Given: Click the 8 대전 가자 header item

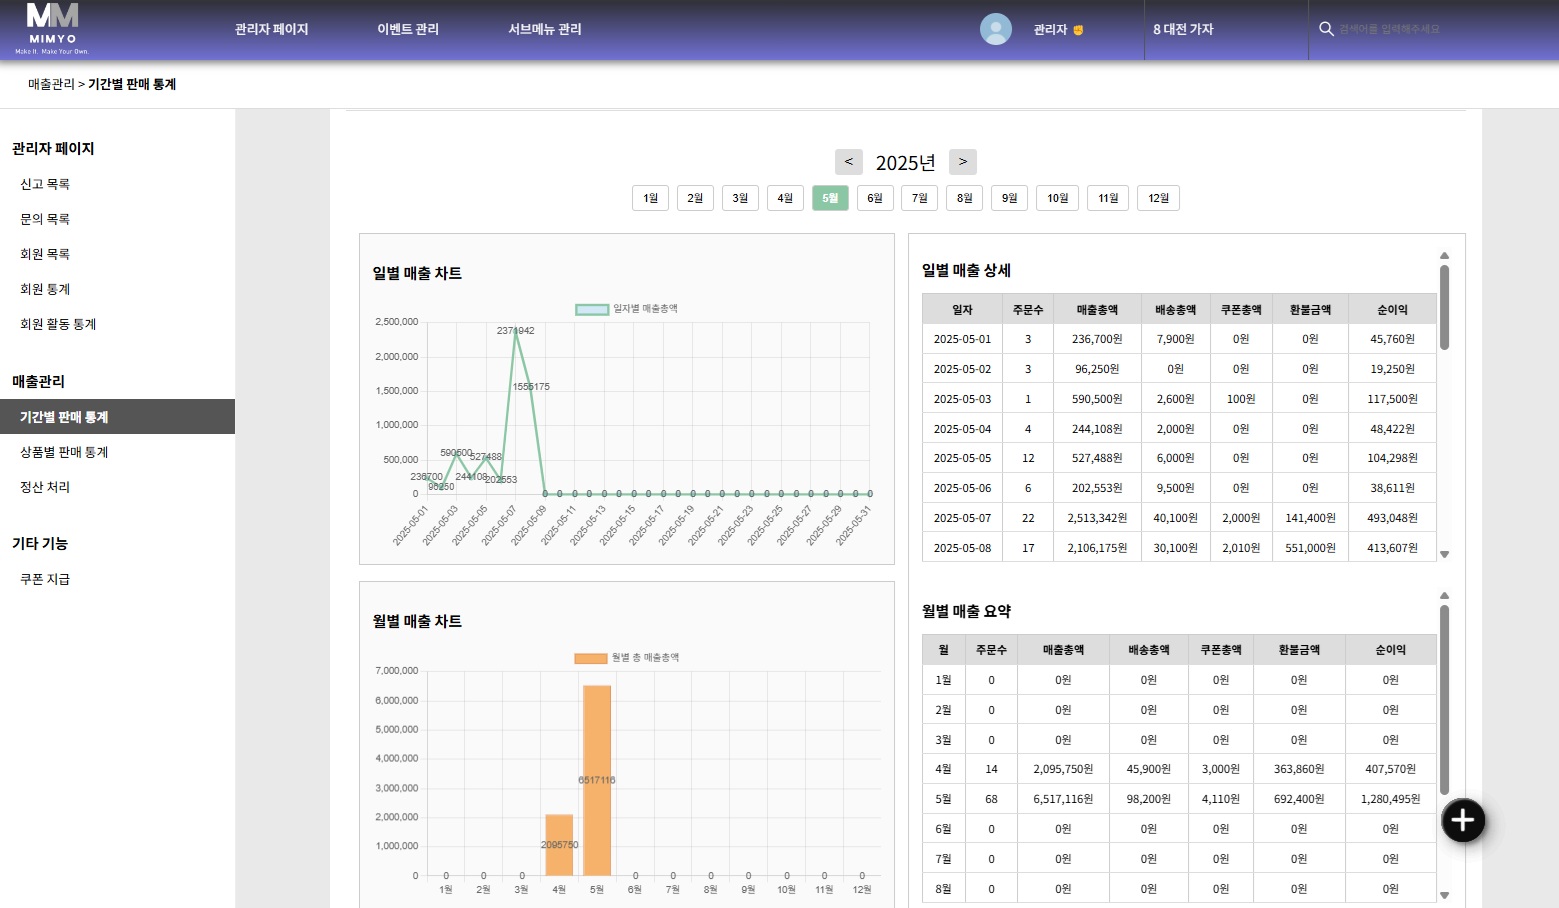Looking at the screenshot, I should click(1183, 29).
